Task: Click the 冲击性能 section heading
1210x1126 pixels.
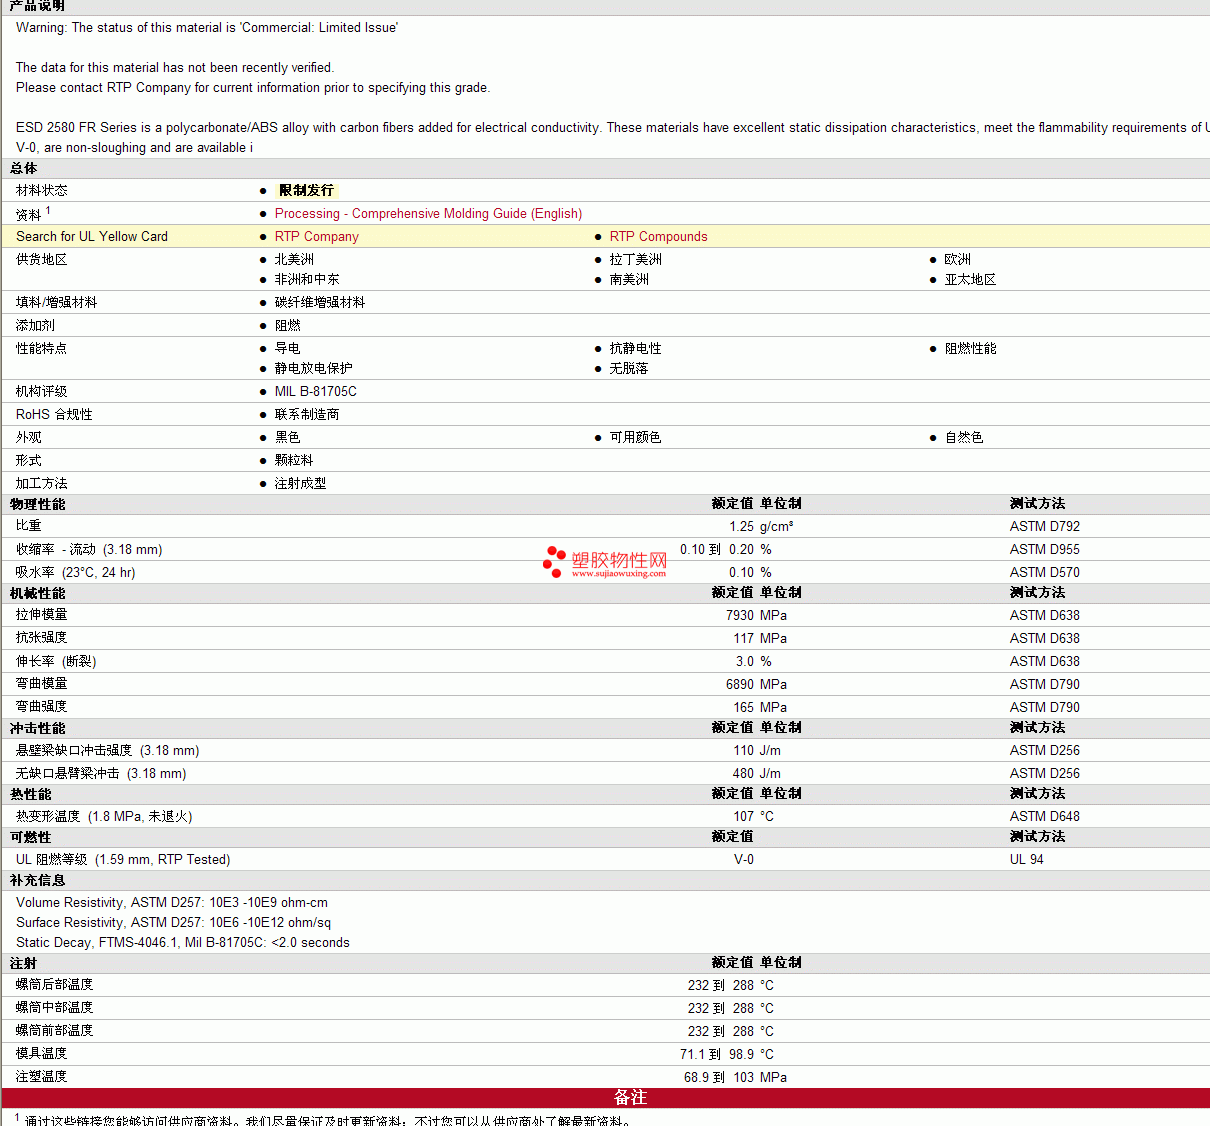Action: click(37, 728)
